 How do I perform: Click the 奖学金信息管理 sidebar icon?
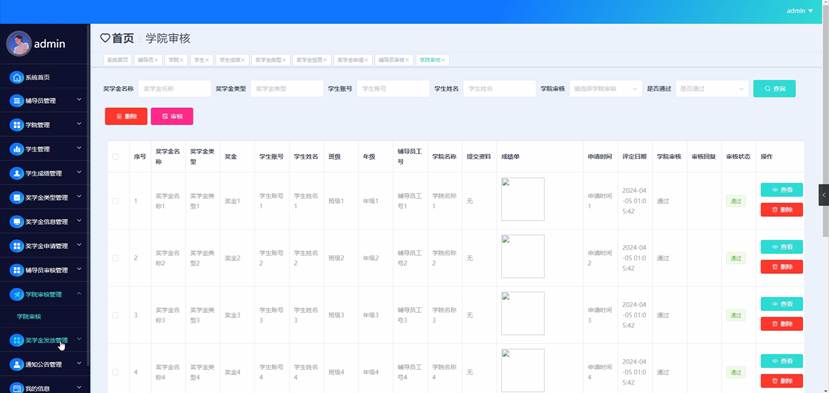click(x=17, y=222)
